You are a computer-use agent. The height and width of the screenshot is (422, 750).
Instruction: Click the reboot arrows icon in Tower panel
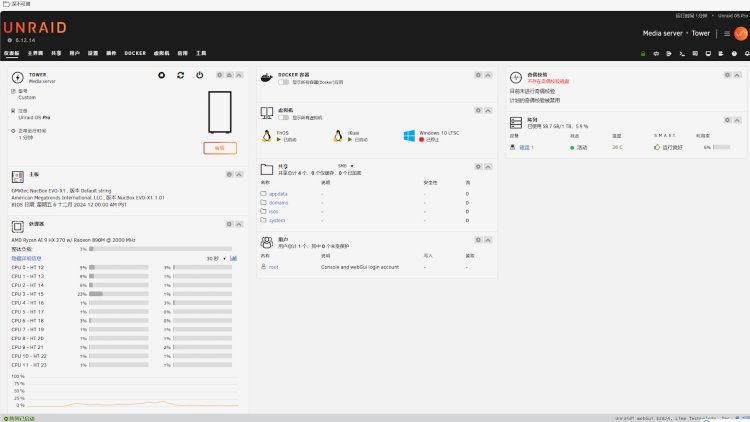point(180,75)
